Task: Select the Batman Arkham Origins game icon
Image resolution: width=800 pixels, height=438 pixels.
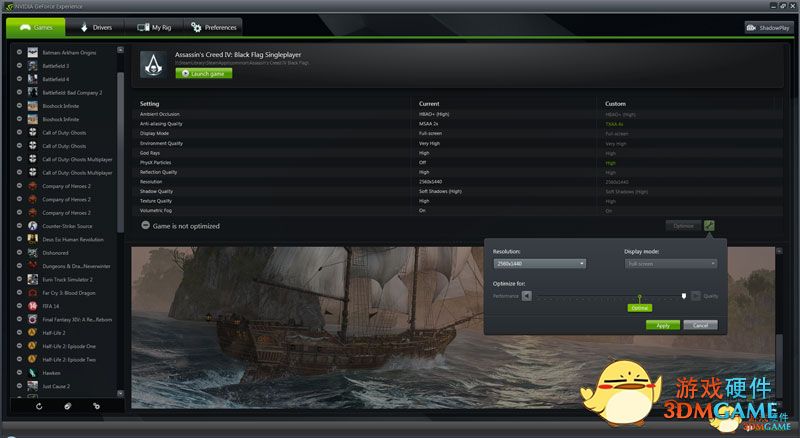Action: 33,52
